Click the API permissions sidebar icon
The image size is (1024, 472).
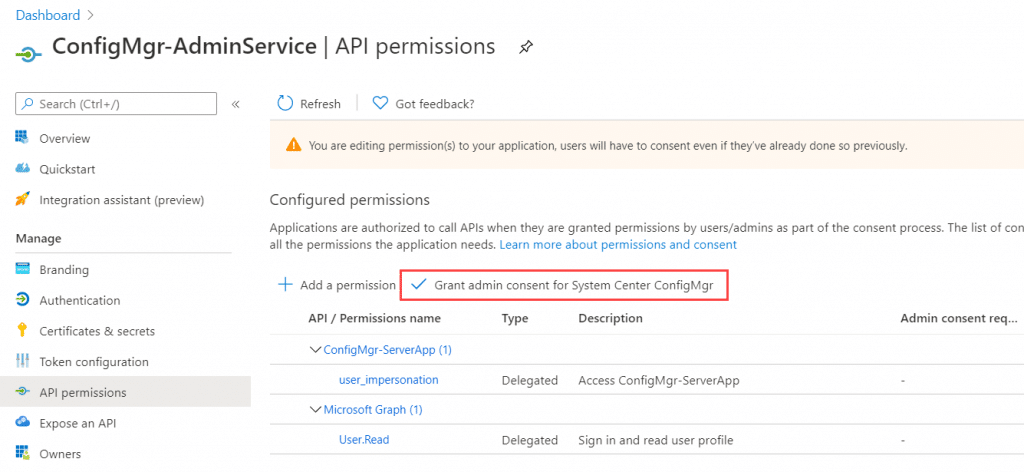22,392
